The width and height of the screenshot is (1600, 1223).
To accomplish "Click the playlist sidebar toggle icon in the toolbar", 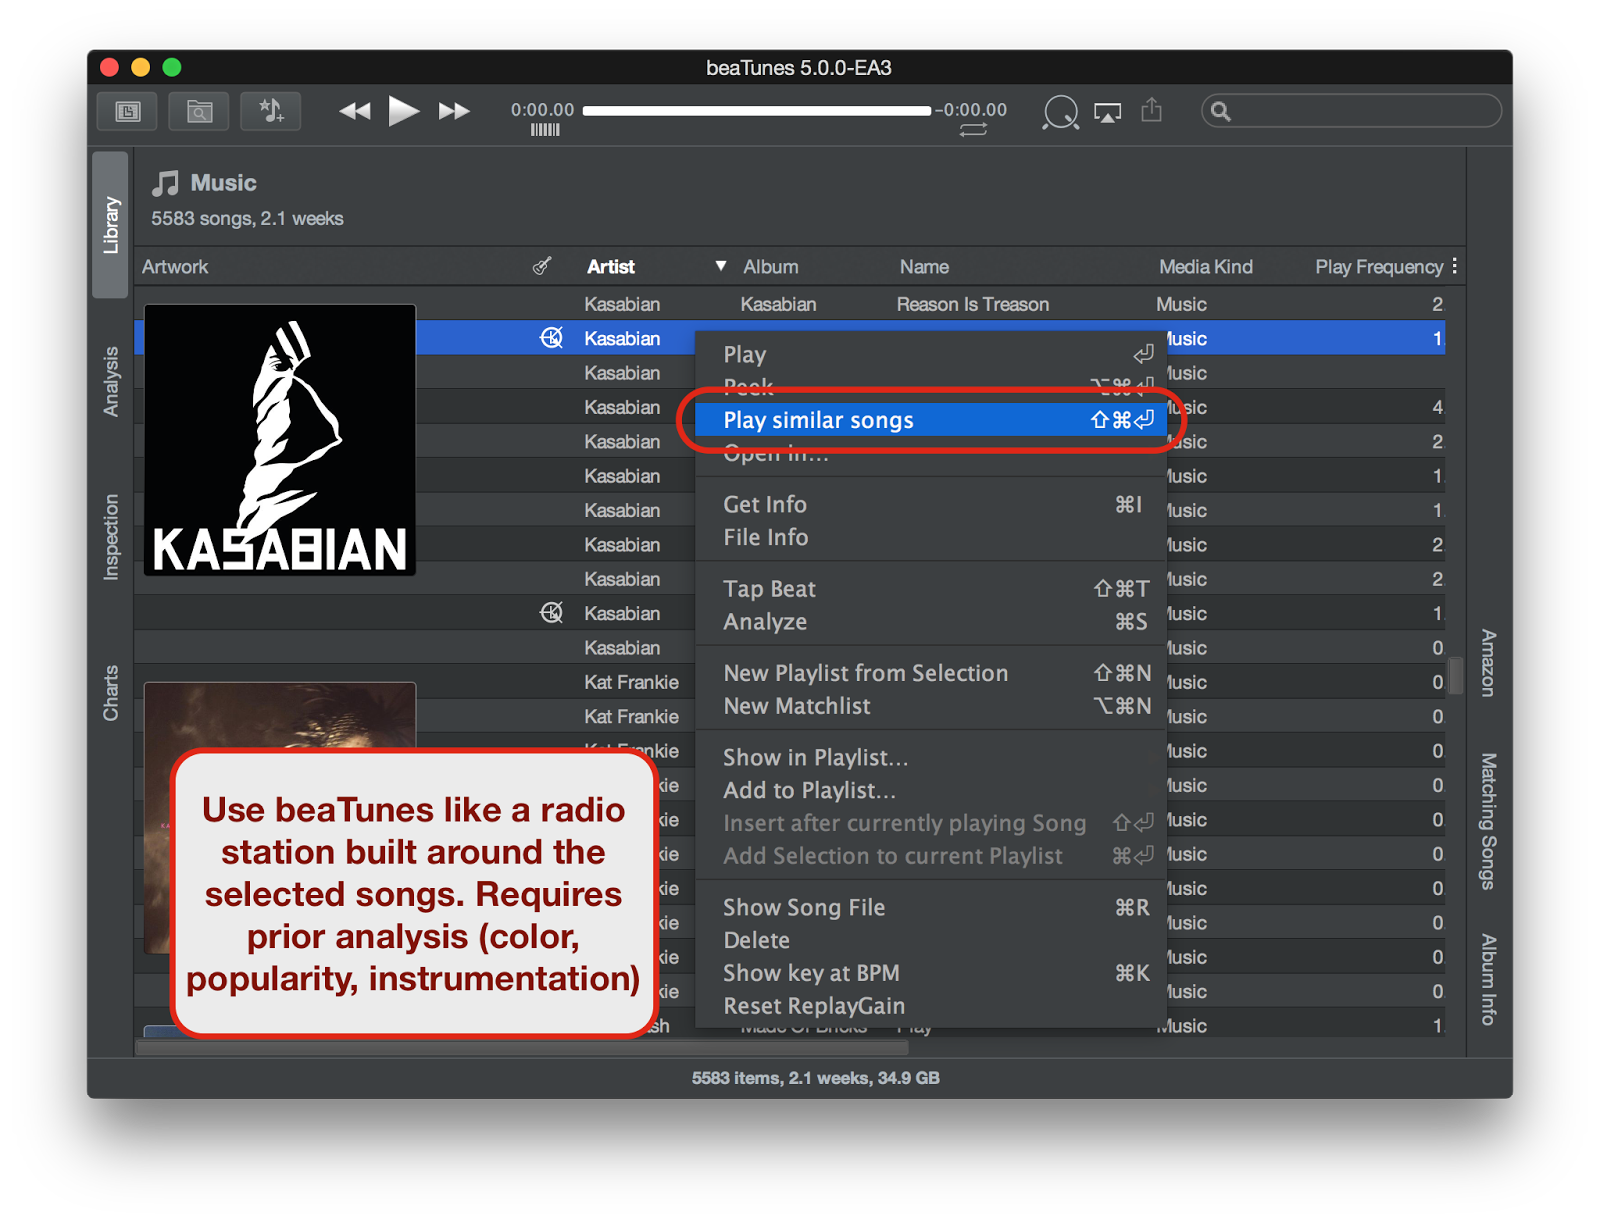I will tap(127, 111).
